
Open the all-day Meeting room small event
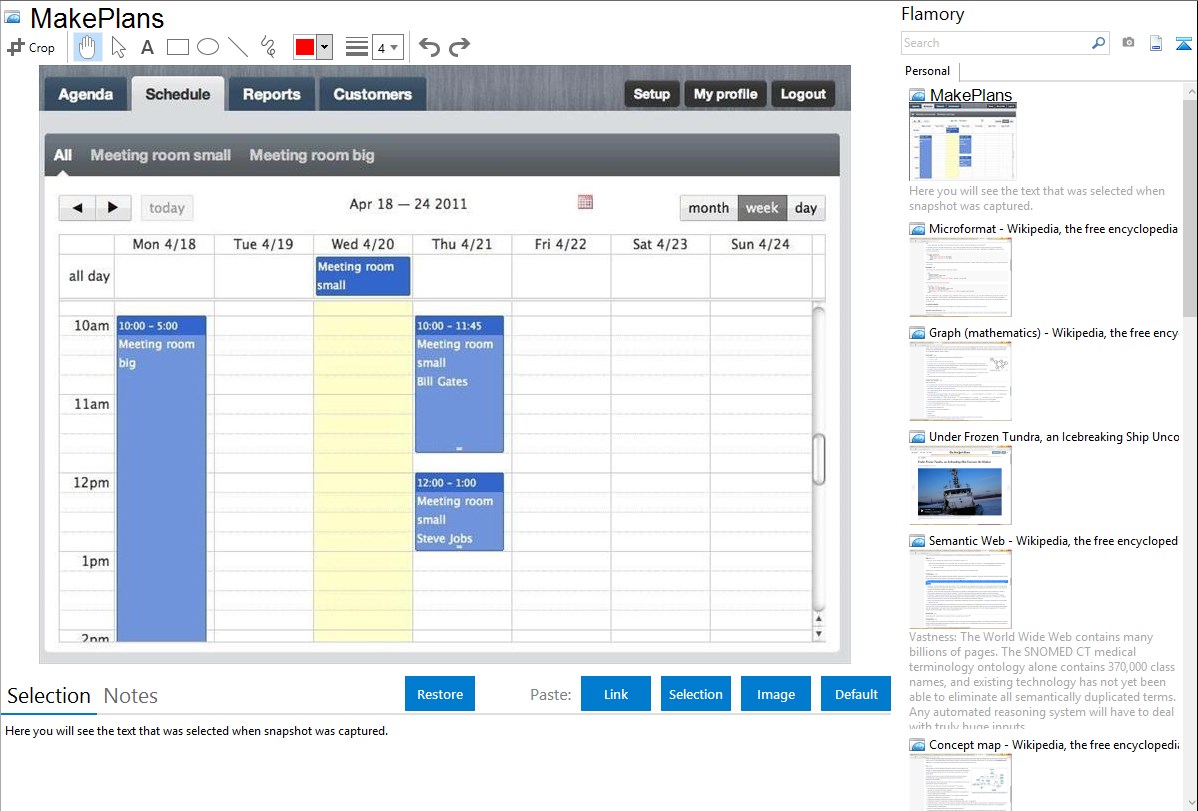(x=363, y=276)
